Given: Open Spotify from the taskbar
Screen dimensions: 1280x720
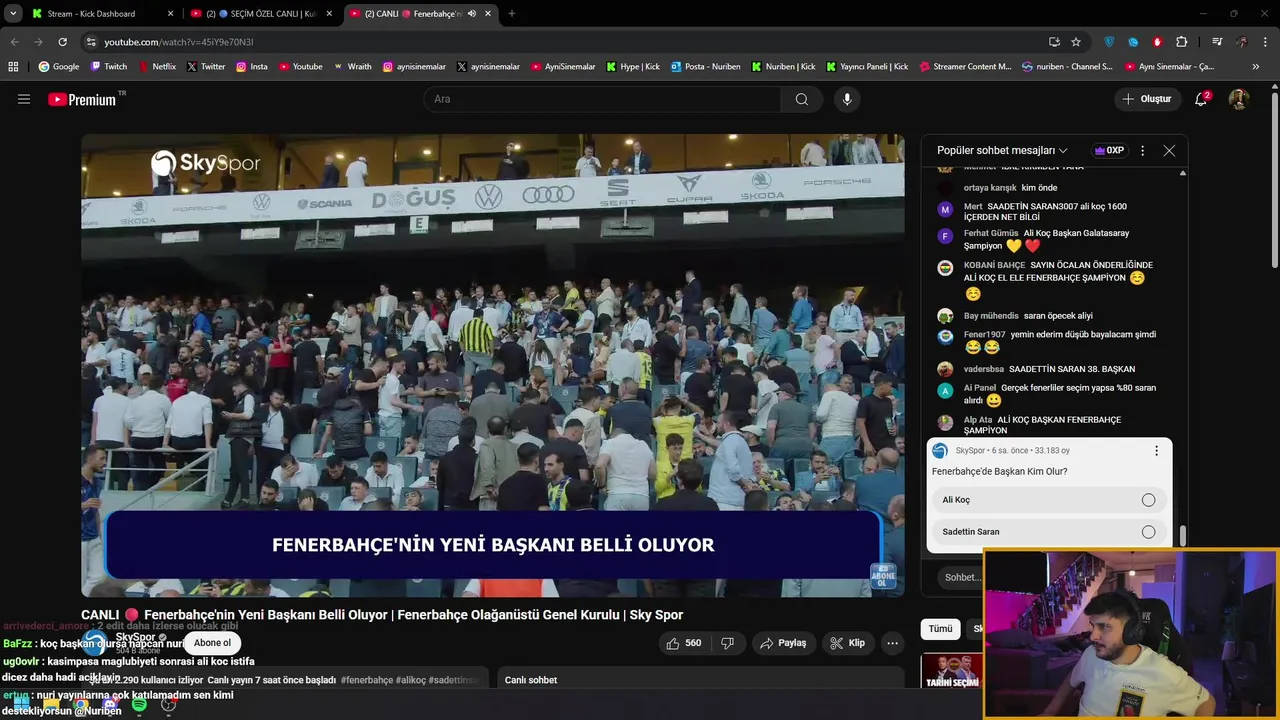Looking at the screenshot, I should point(139,705).
